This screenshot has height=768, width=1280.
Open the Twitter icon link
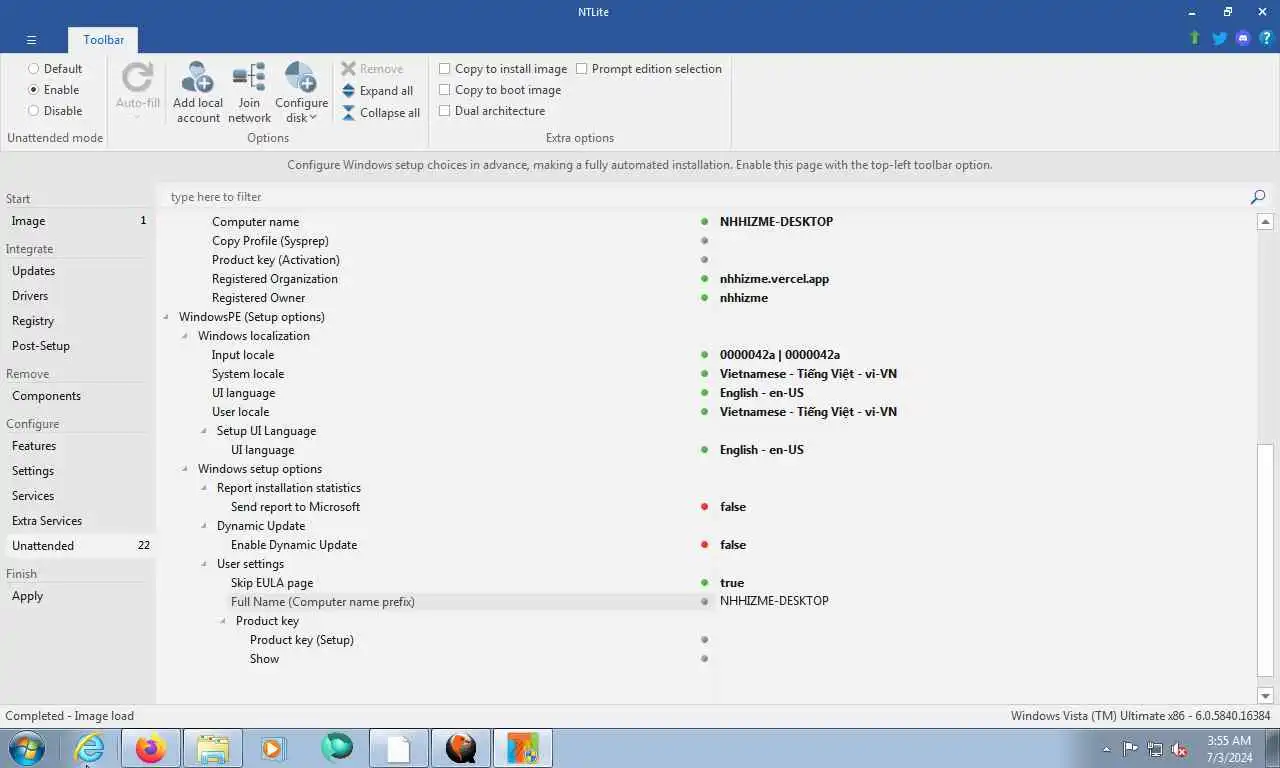1219,38
